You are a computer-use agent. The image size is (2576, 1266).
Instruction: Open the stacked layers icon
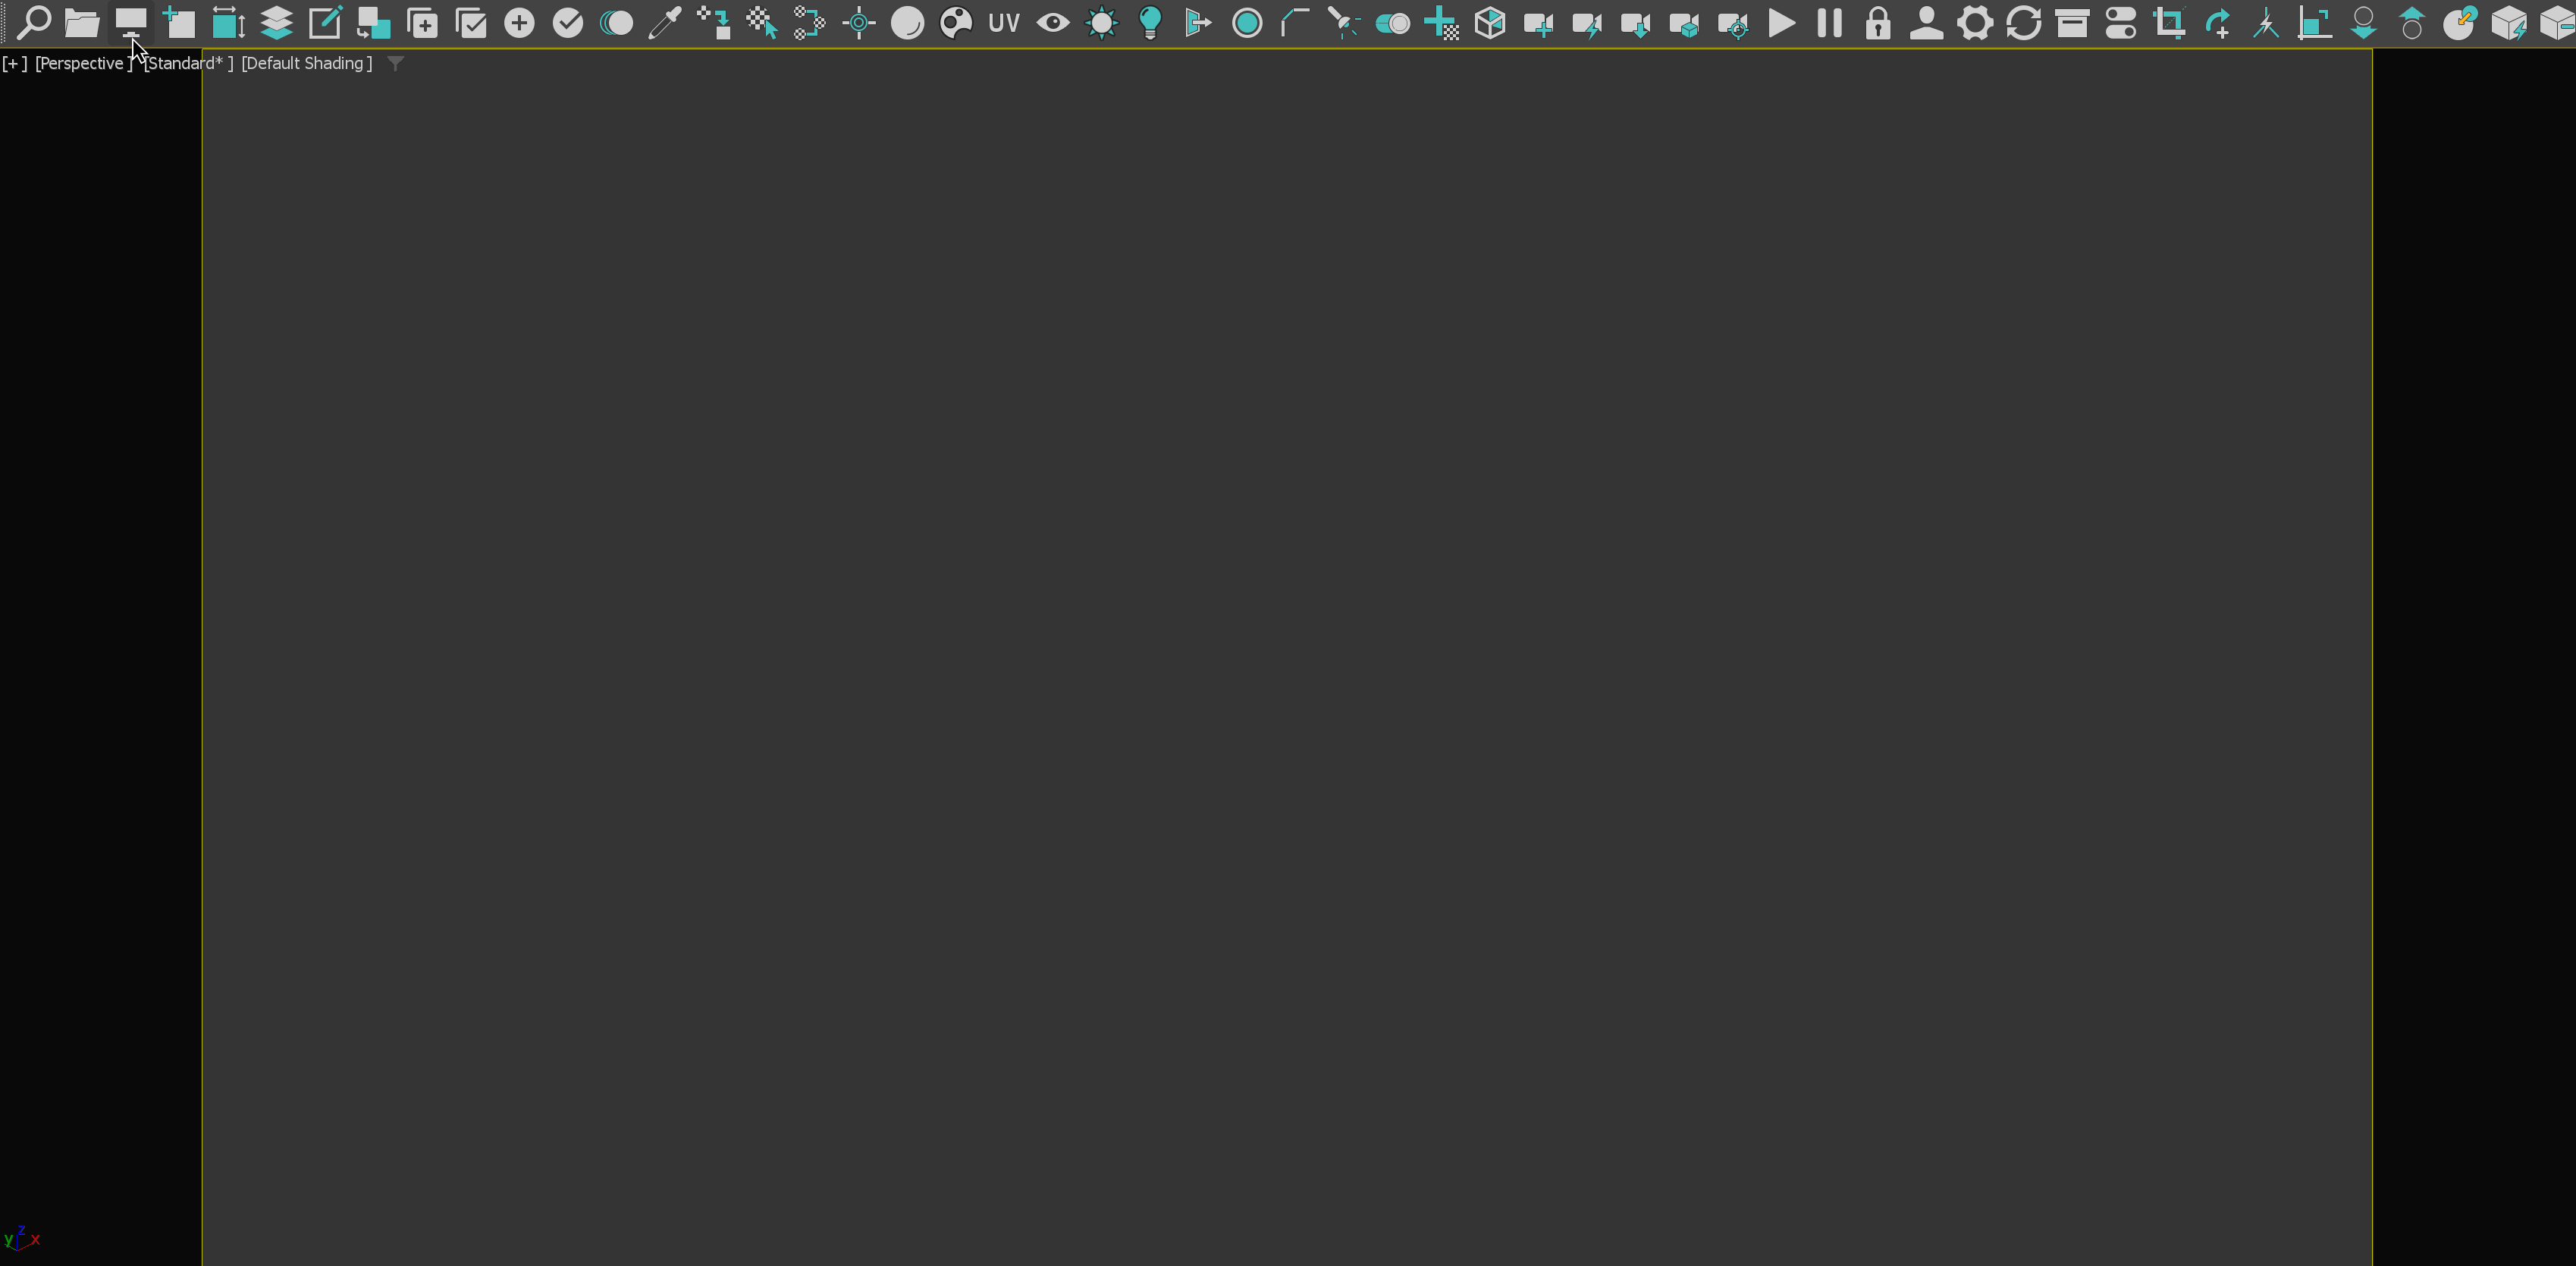(276, 22)
